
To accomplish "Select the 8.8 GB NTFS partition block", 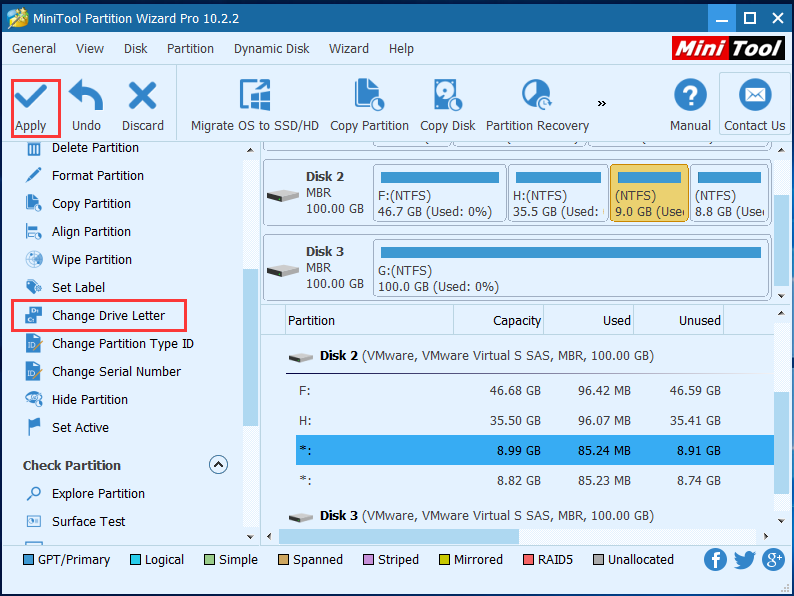I will [x=729, y=193].
